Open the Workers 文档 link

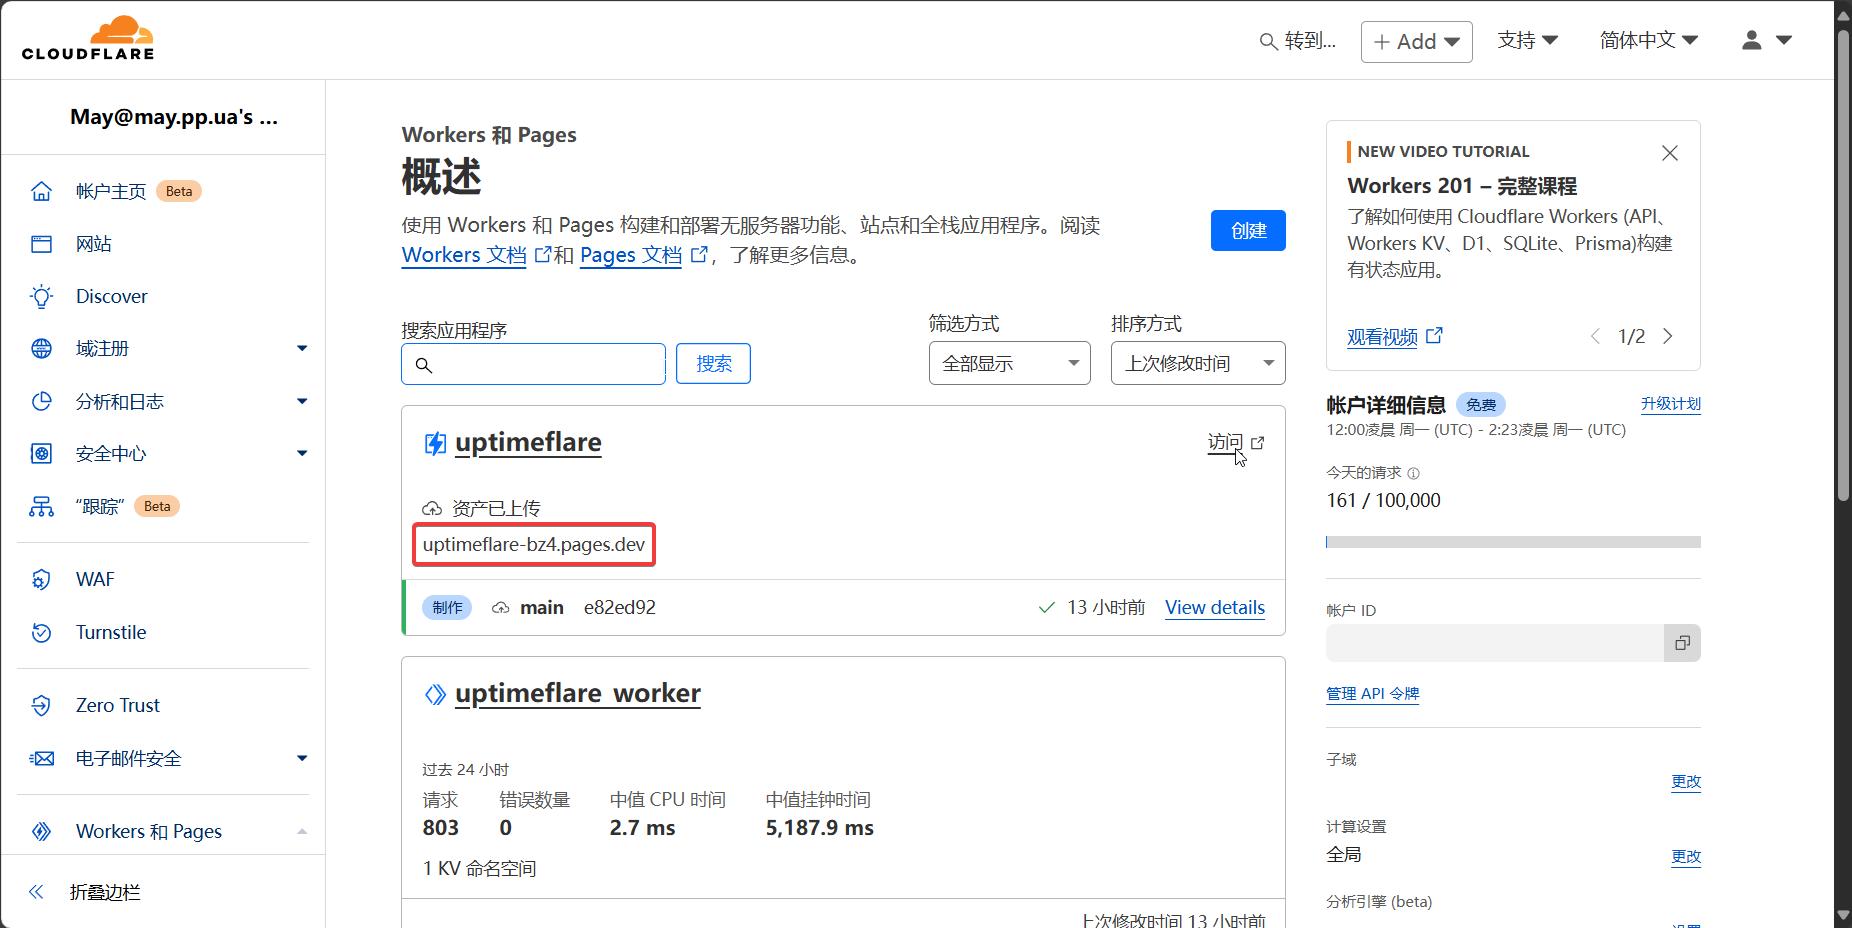[464, 255]
